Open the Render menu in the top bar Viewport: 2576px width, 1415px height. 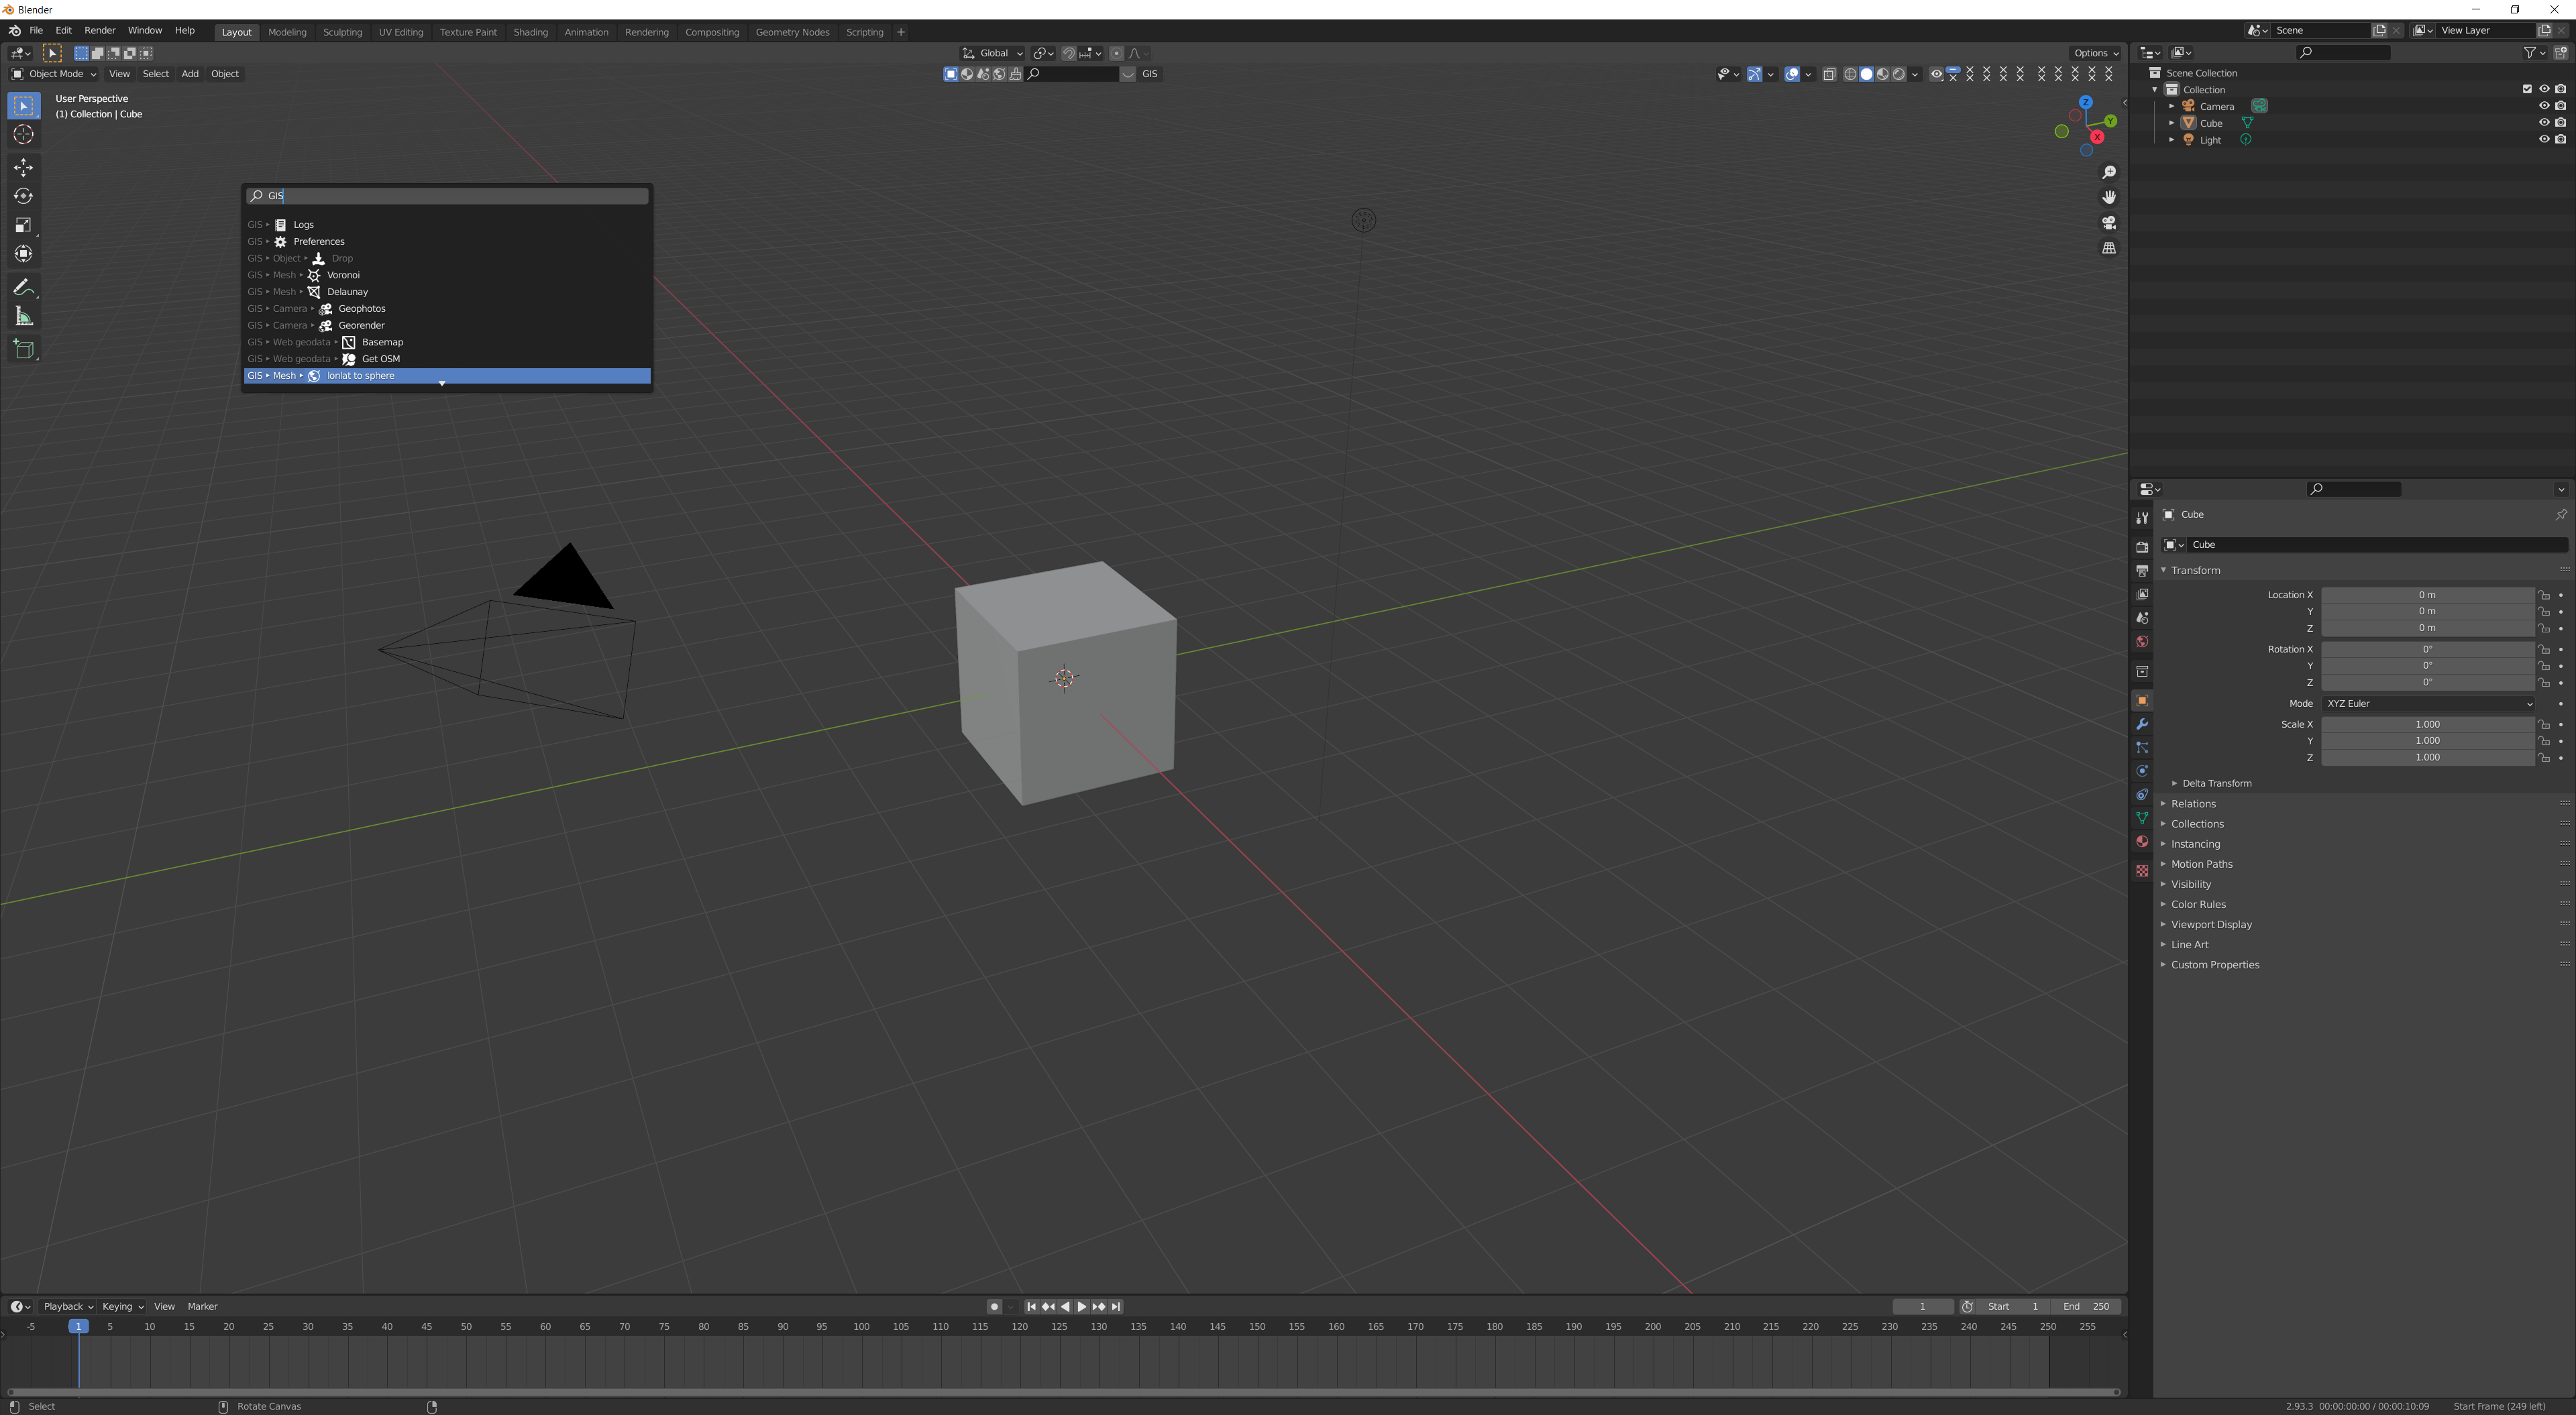click(99, 30)
